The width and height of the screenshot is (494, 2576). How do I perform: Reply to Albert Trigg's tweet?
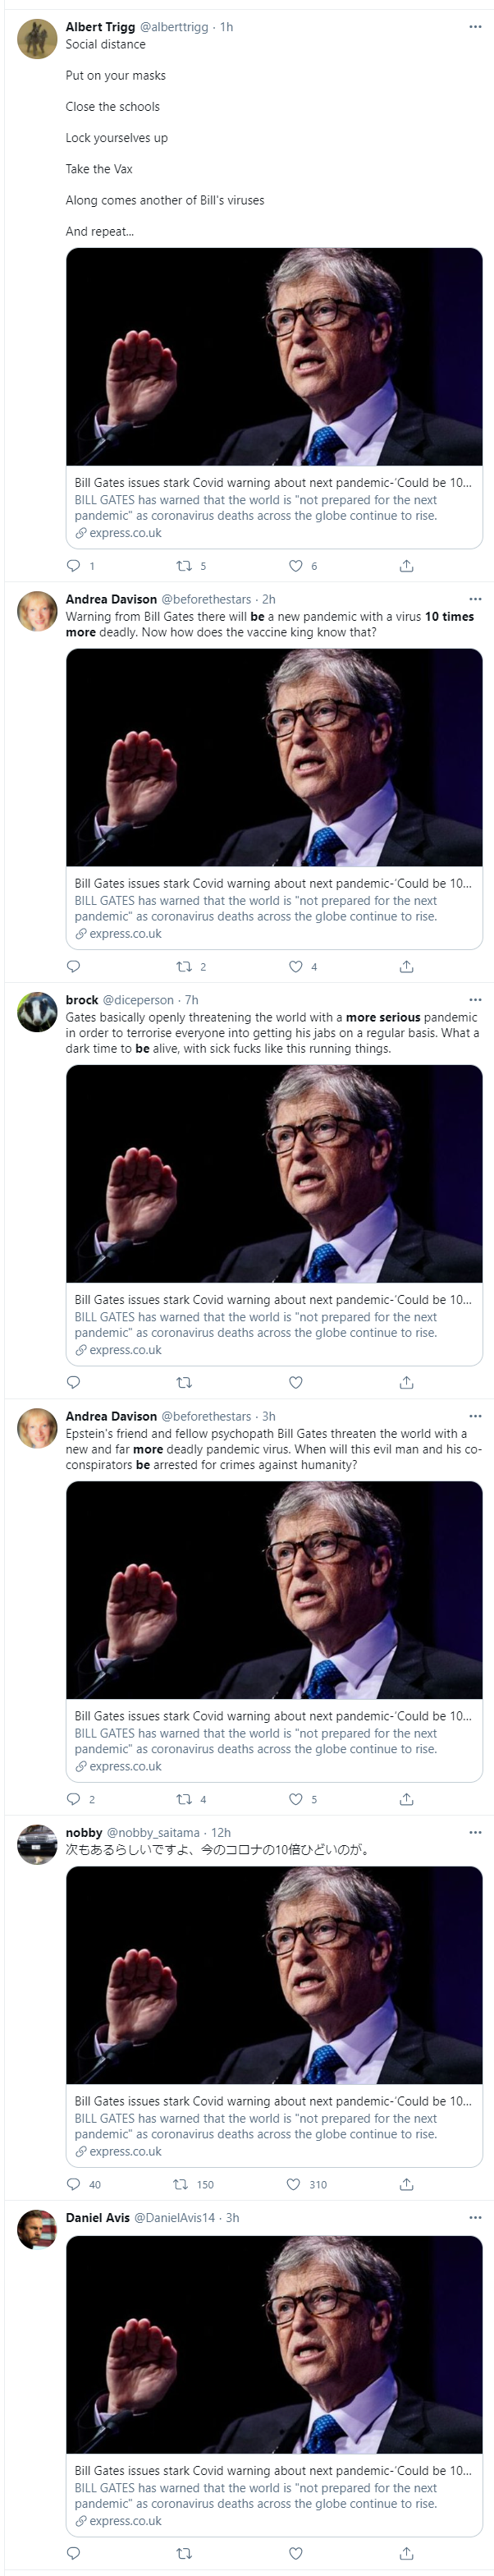73,566
